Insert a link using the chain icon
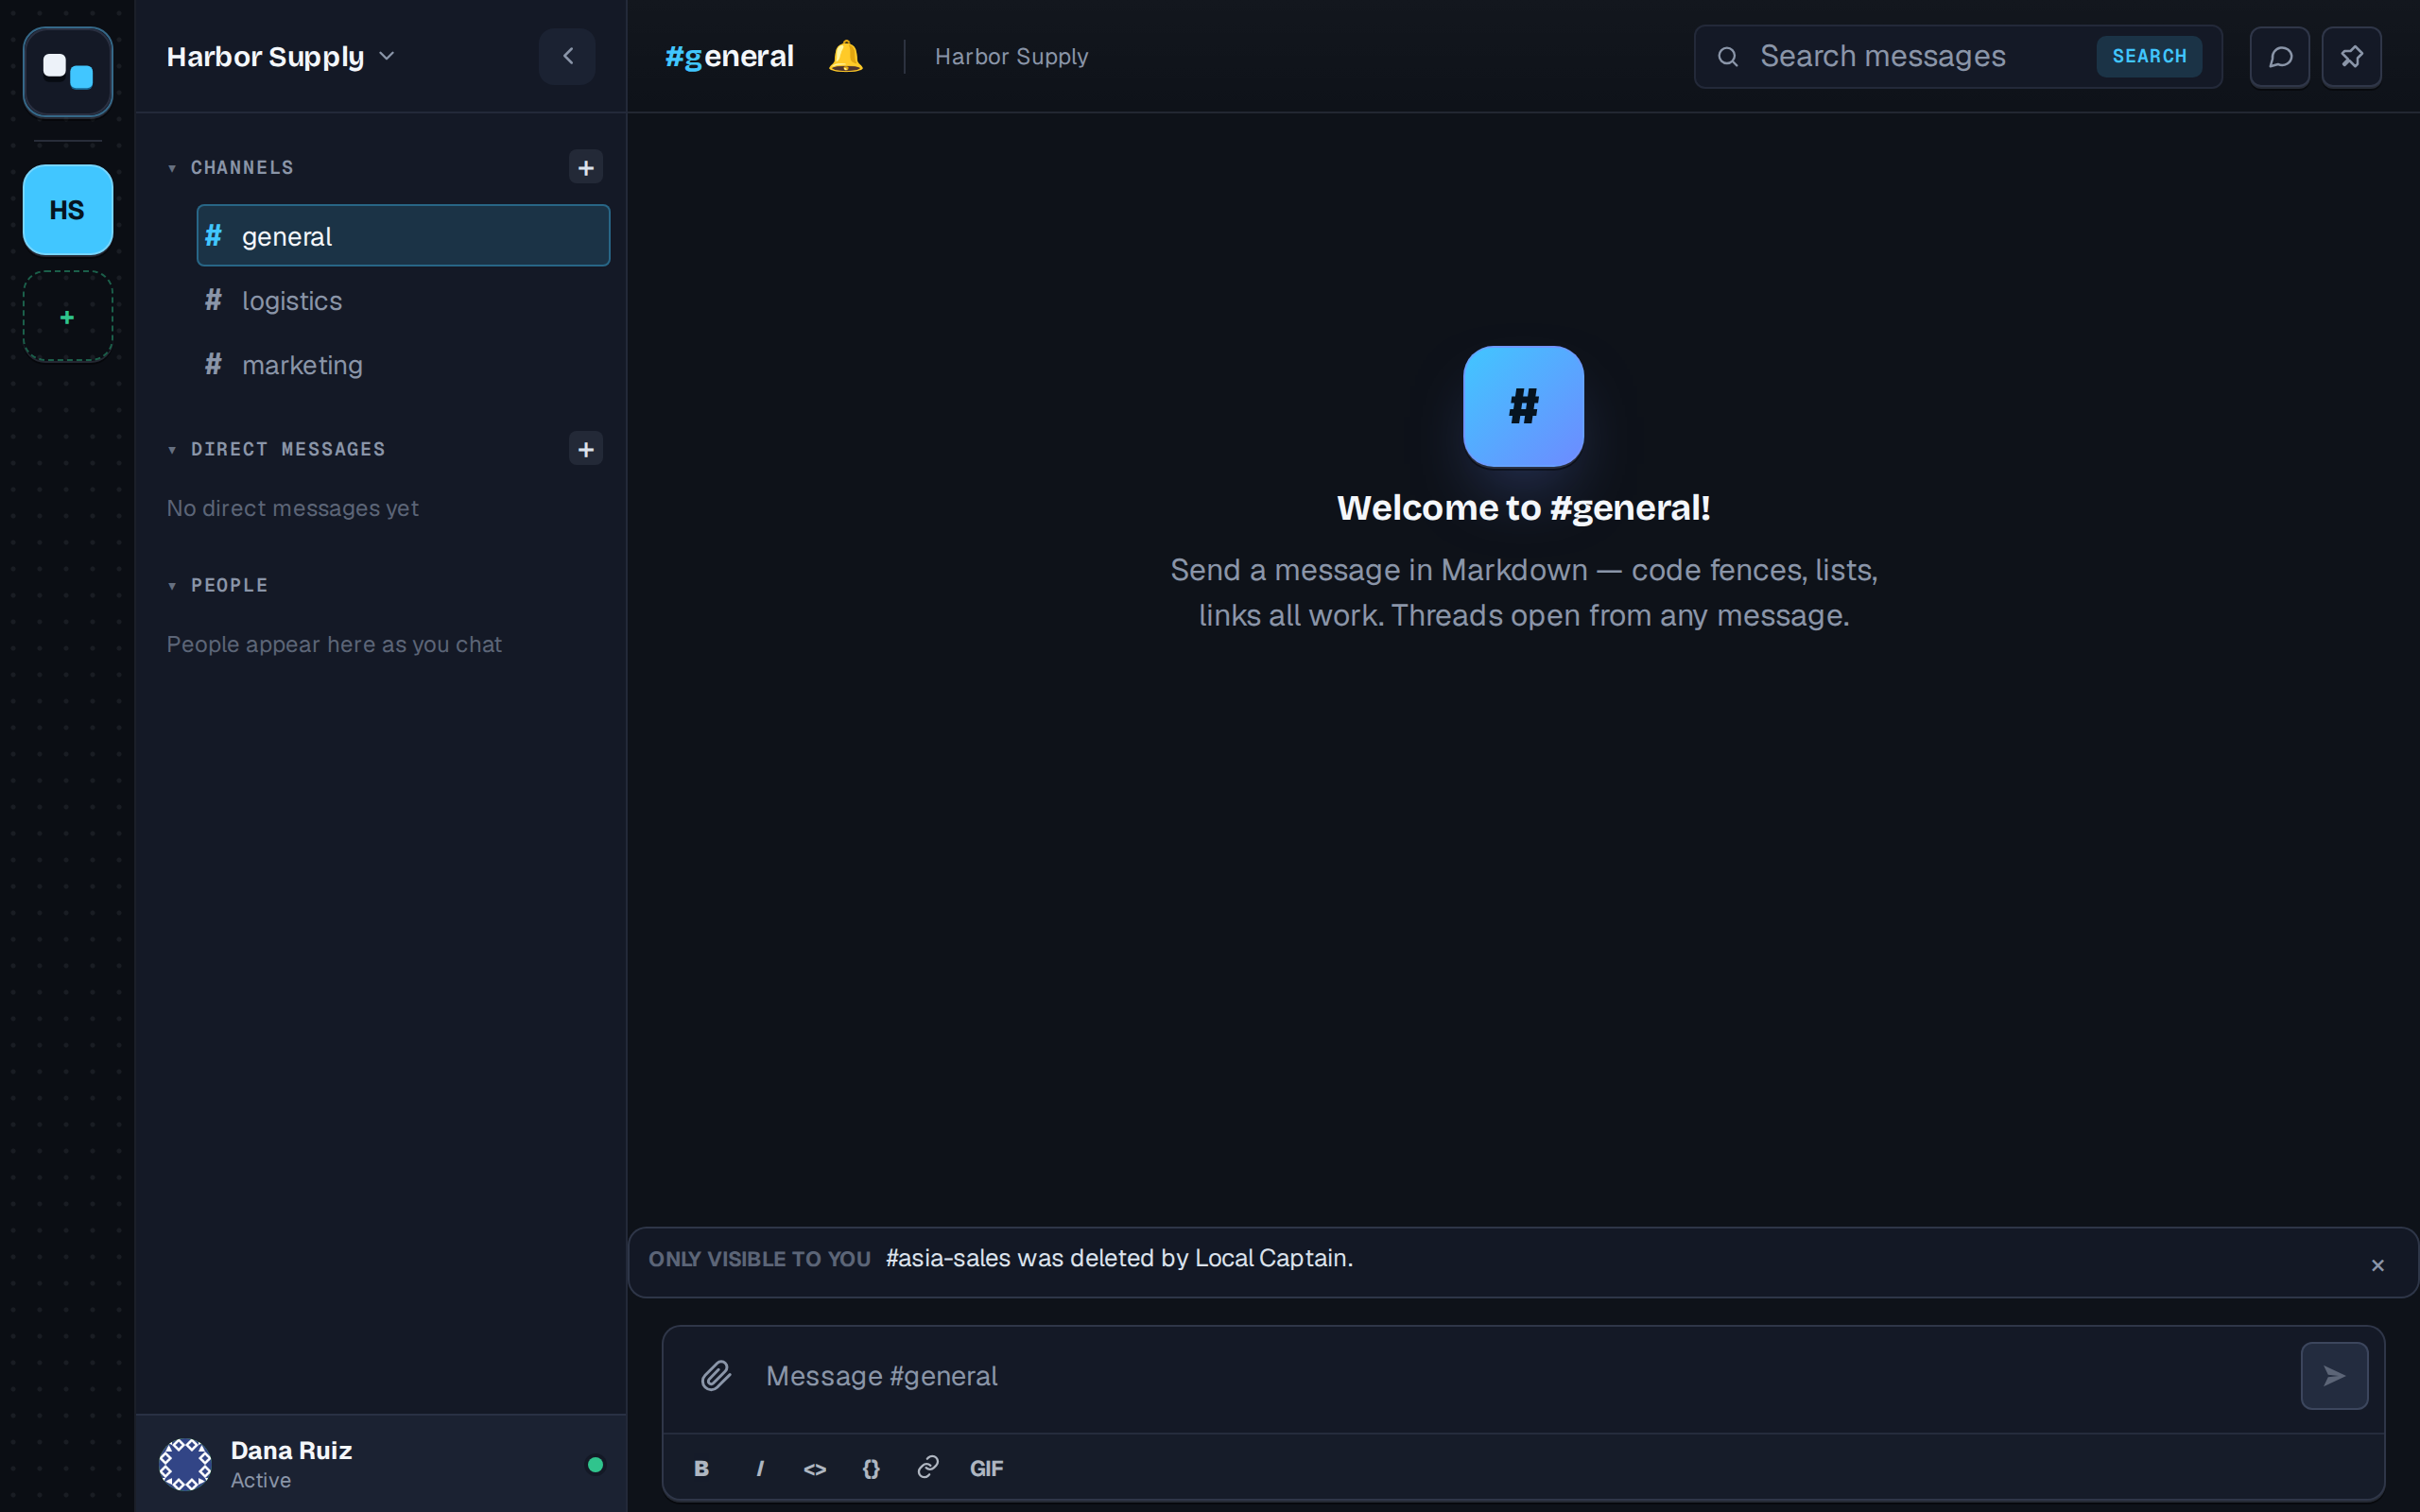This screenshot has height=1512, width=2420. point(928,1467)
